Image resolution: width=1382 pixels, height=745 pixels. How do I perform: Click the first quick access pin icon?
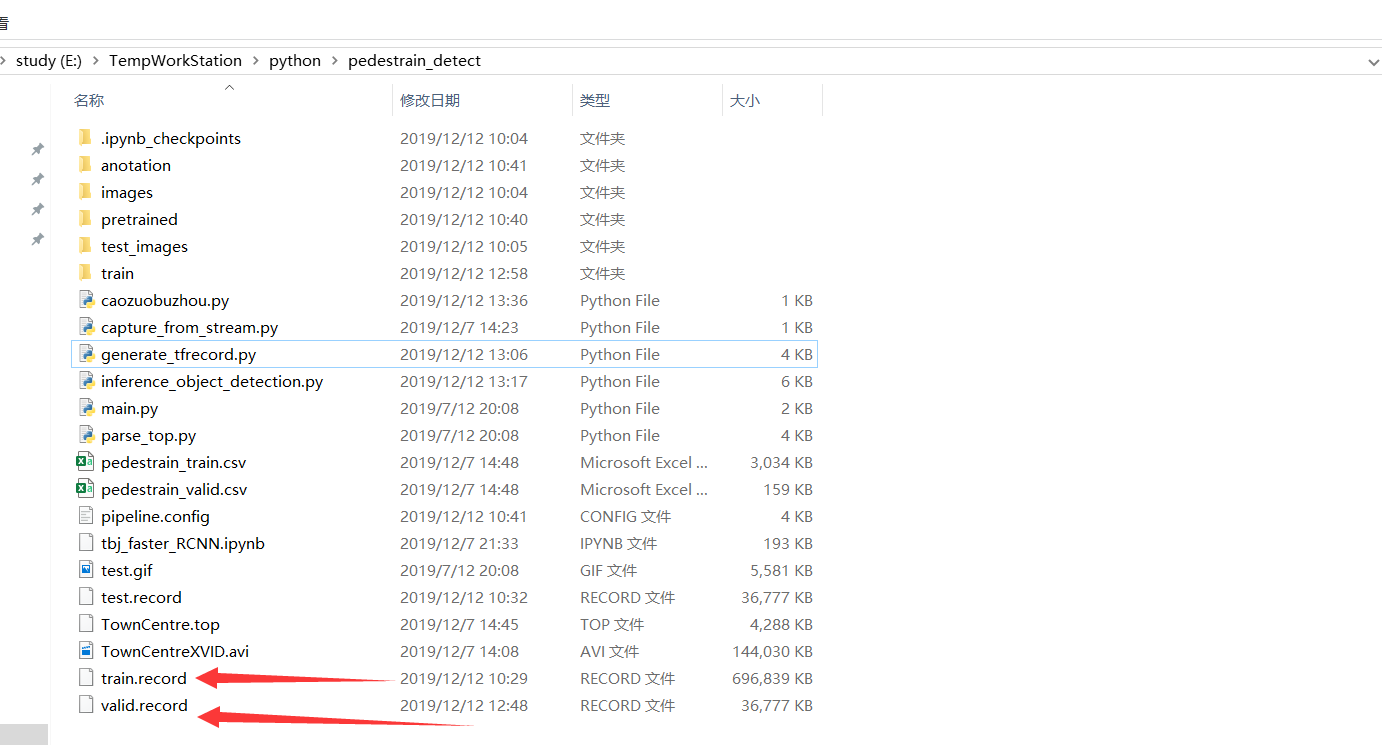pyautogui.click(x=37, y=149)
